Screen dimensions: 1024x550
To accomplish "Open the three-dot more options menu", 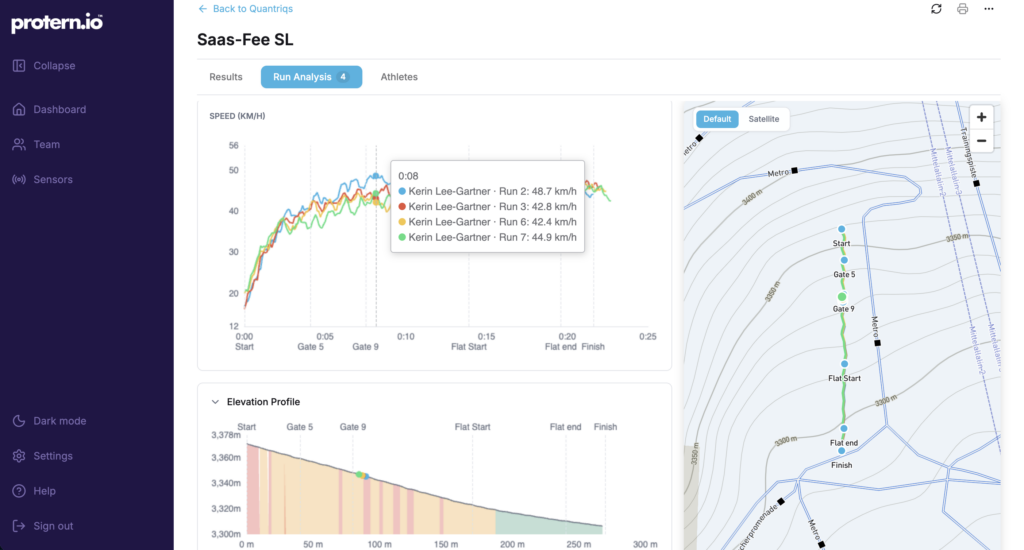I will coord(989,9).
